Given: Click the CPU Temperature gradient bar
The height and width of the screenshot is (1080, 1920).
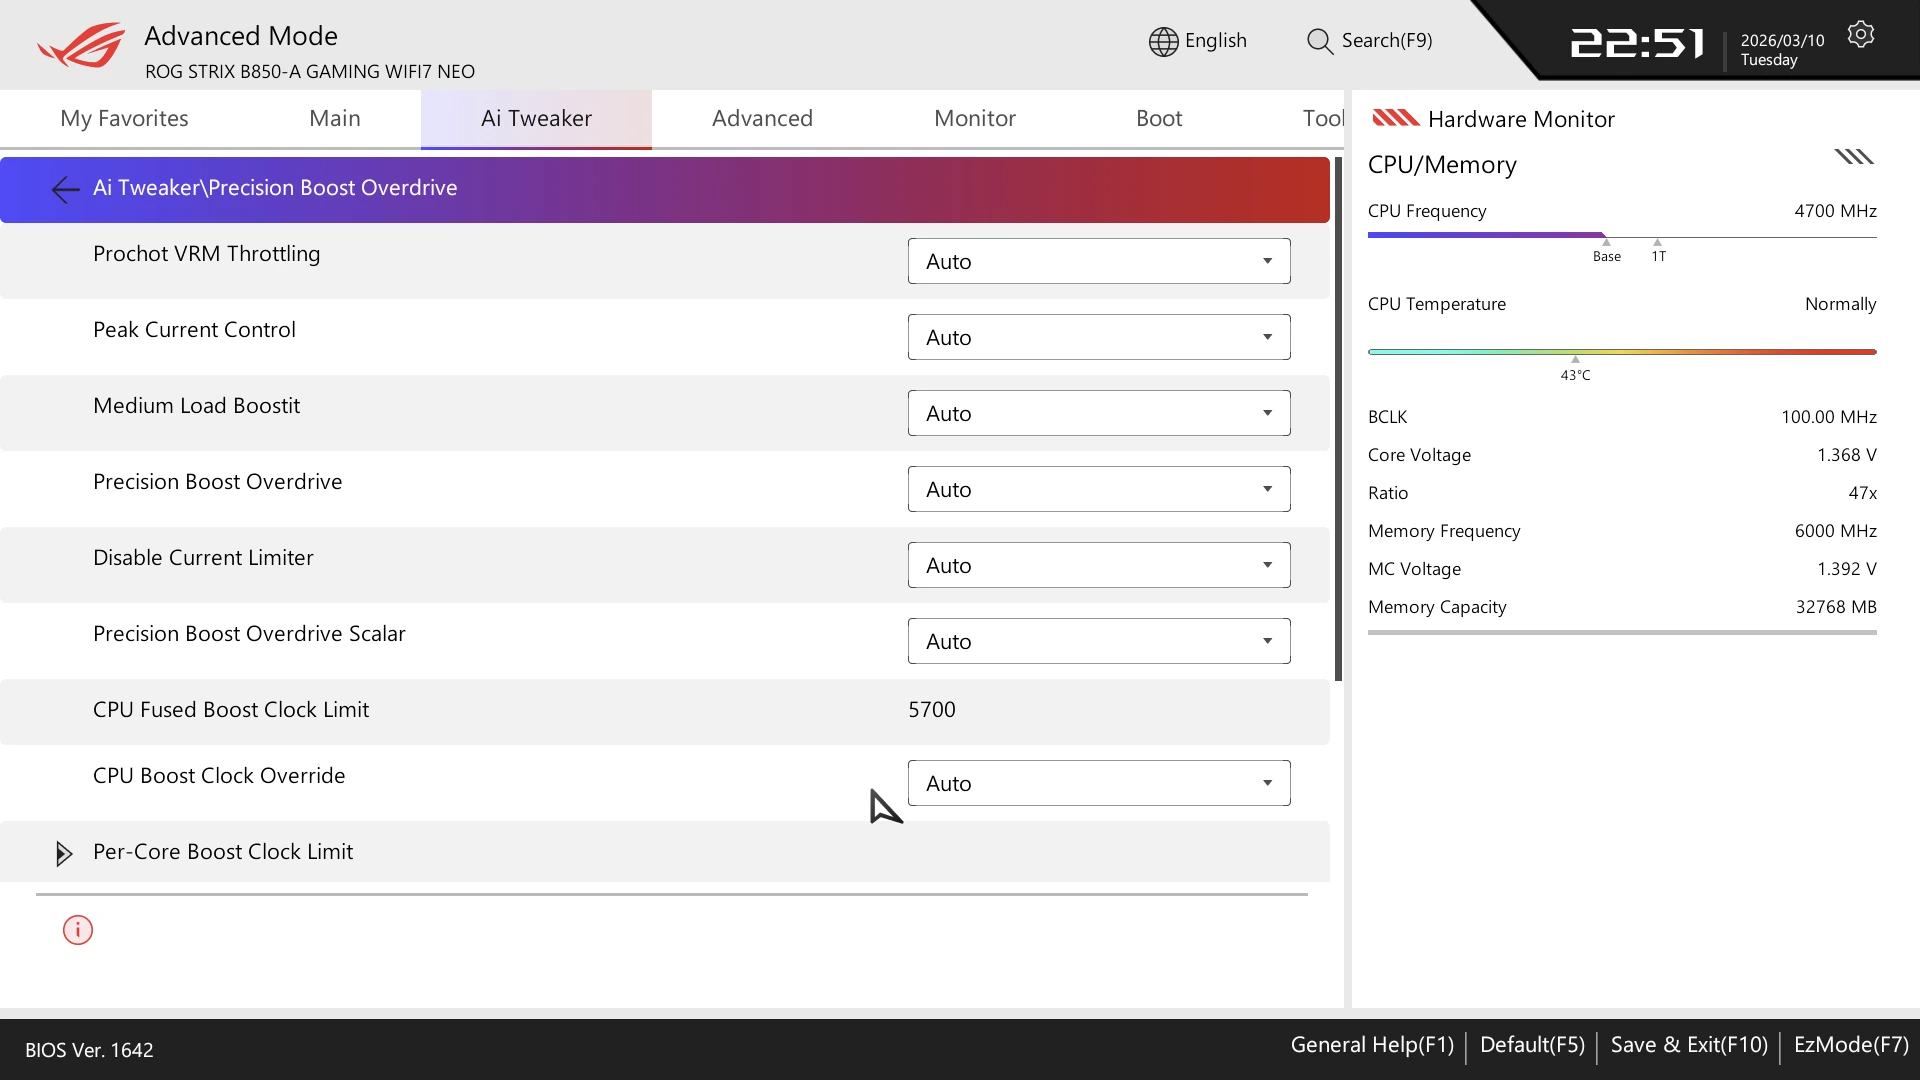Looking at the screenshot, I should (x=1621, y=352).
